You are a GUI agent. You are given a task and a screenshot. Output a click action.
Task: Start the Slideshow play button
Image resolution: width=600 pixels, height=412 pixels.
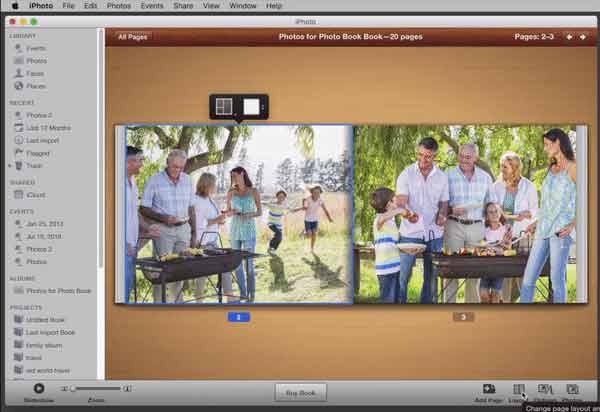tap(39, 388)
